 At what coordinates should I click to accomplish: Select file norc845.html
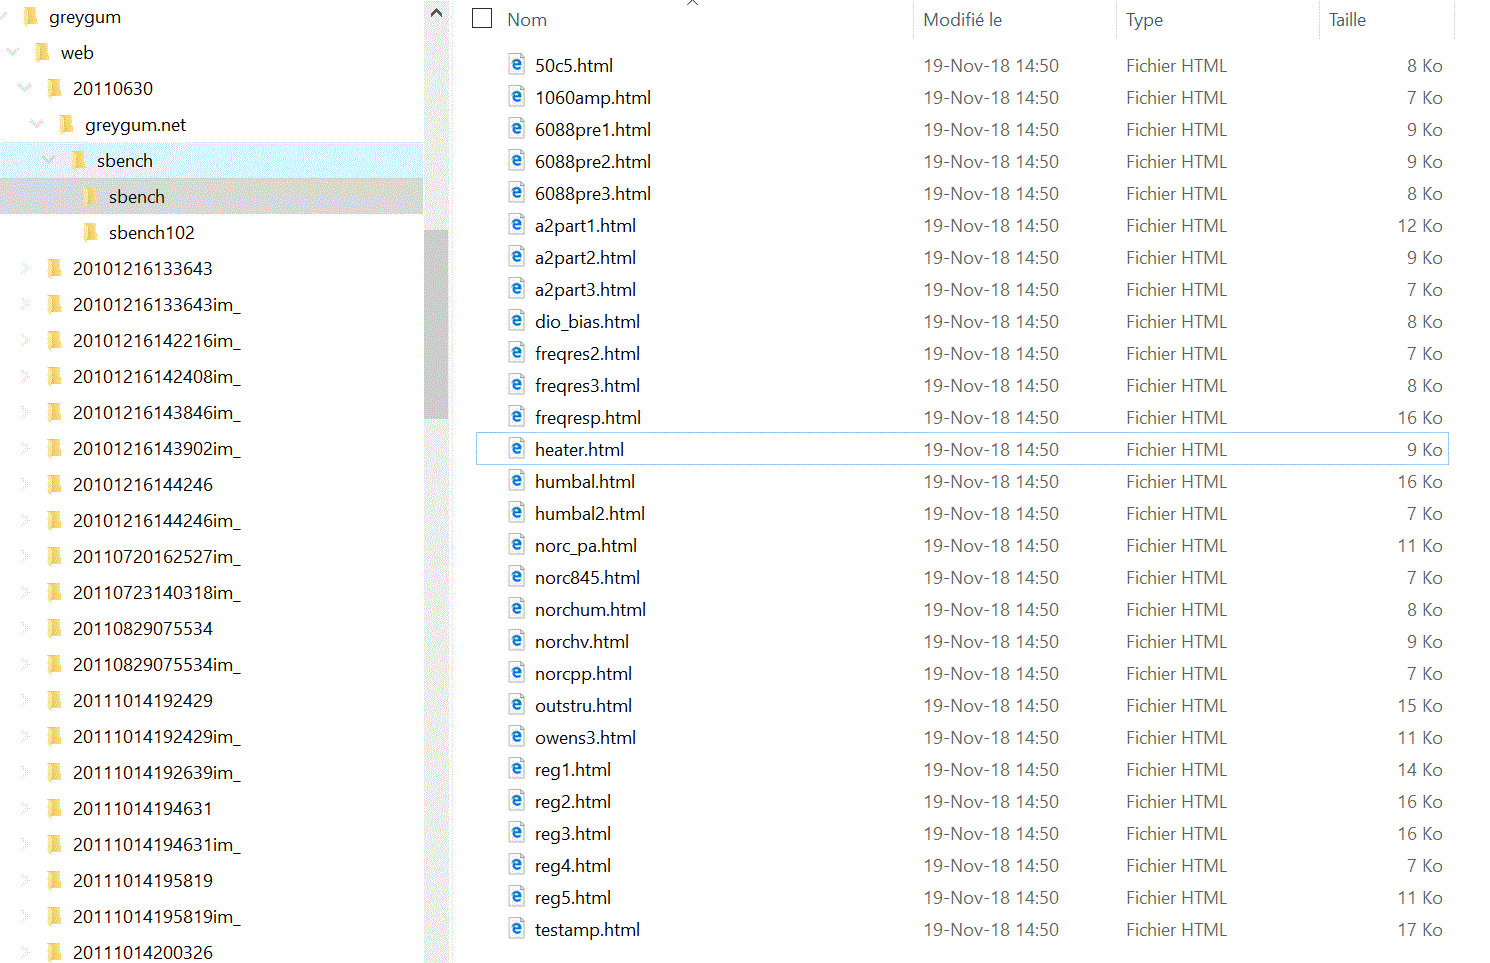pyautogui.click(x=587, y=577)
